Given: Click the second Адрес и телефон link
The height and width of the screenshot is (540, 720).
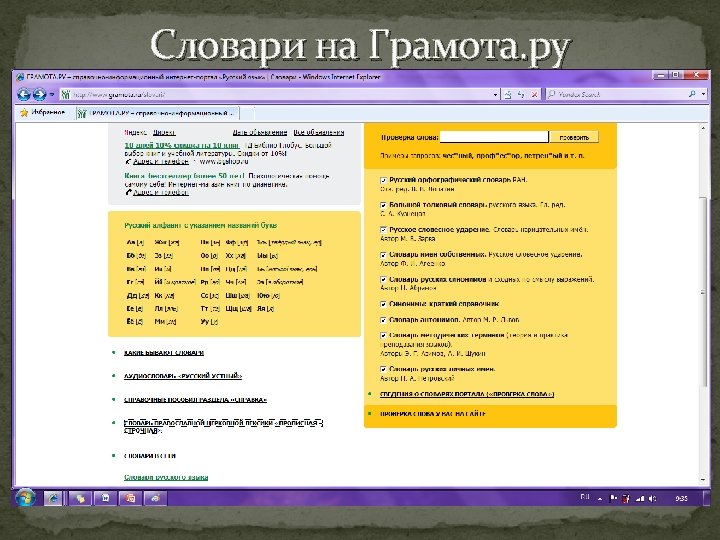Looking at the screenshot, I should (x=161, y=192).
